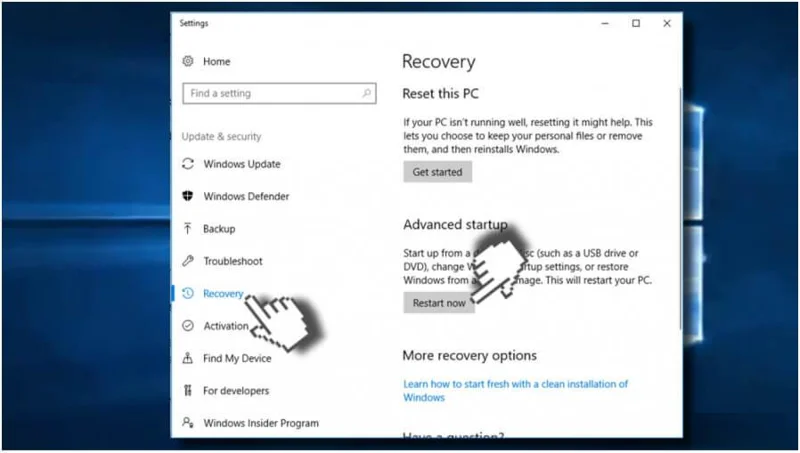
Task: Click the Activation checkmark circle icon
Action: pyautogui.click(x=188, y=325)
